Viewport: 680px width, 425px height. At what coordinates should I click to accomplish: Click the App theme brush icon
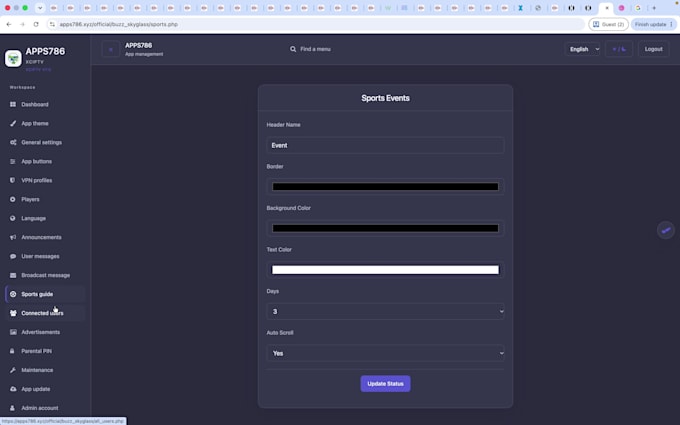tap(13, 124)
